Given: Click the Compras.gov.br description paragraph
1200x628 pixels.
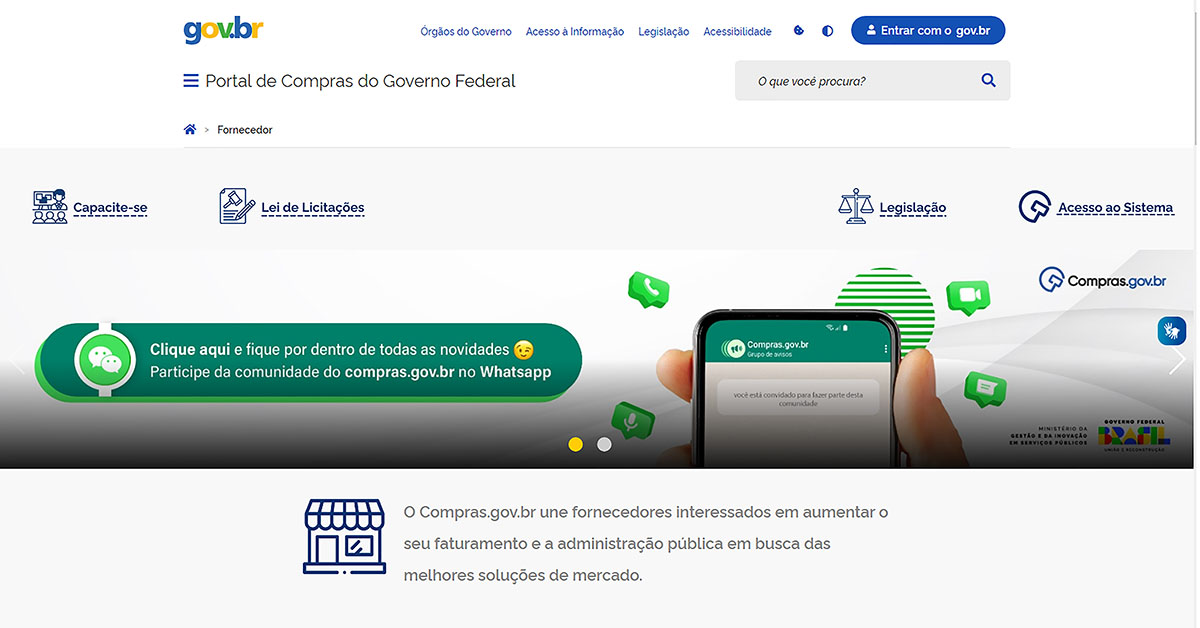Looking at the screenshot, I should [646, 543].
